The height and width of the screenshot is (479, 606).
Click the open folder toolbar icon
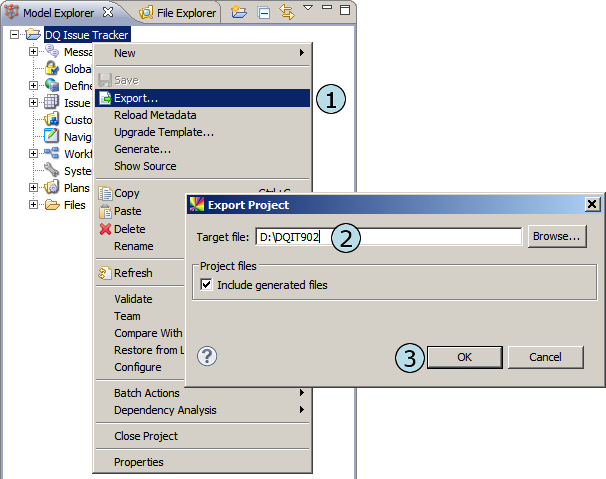click(239, 13)
